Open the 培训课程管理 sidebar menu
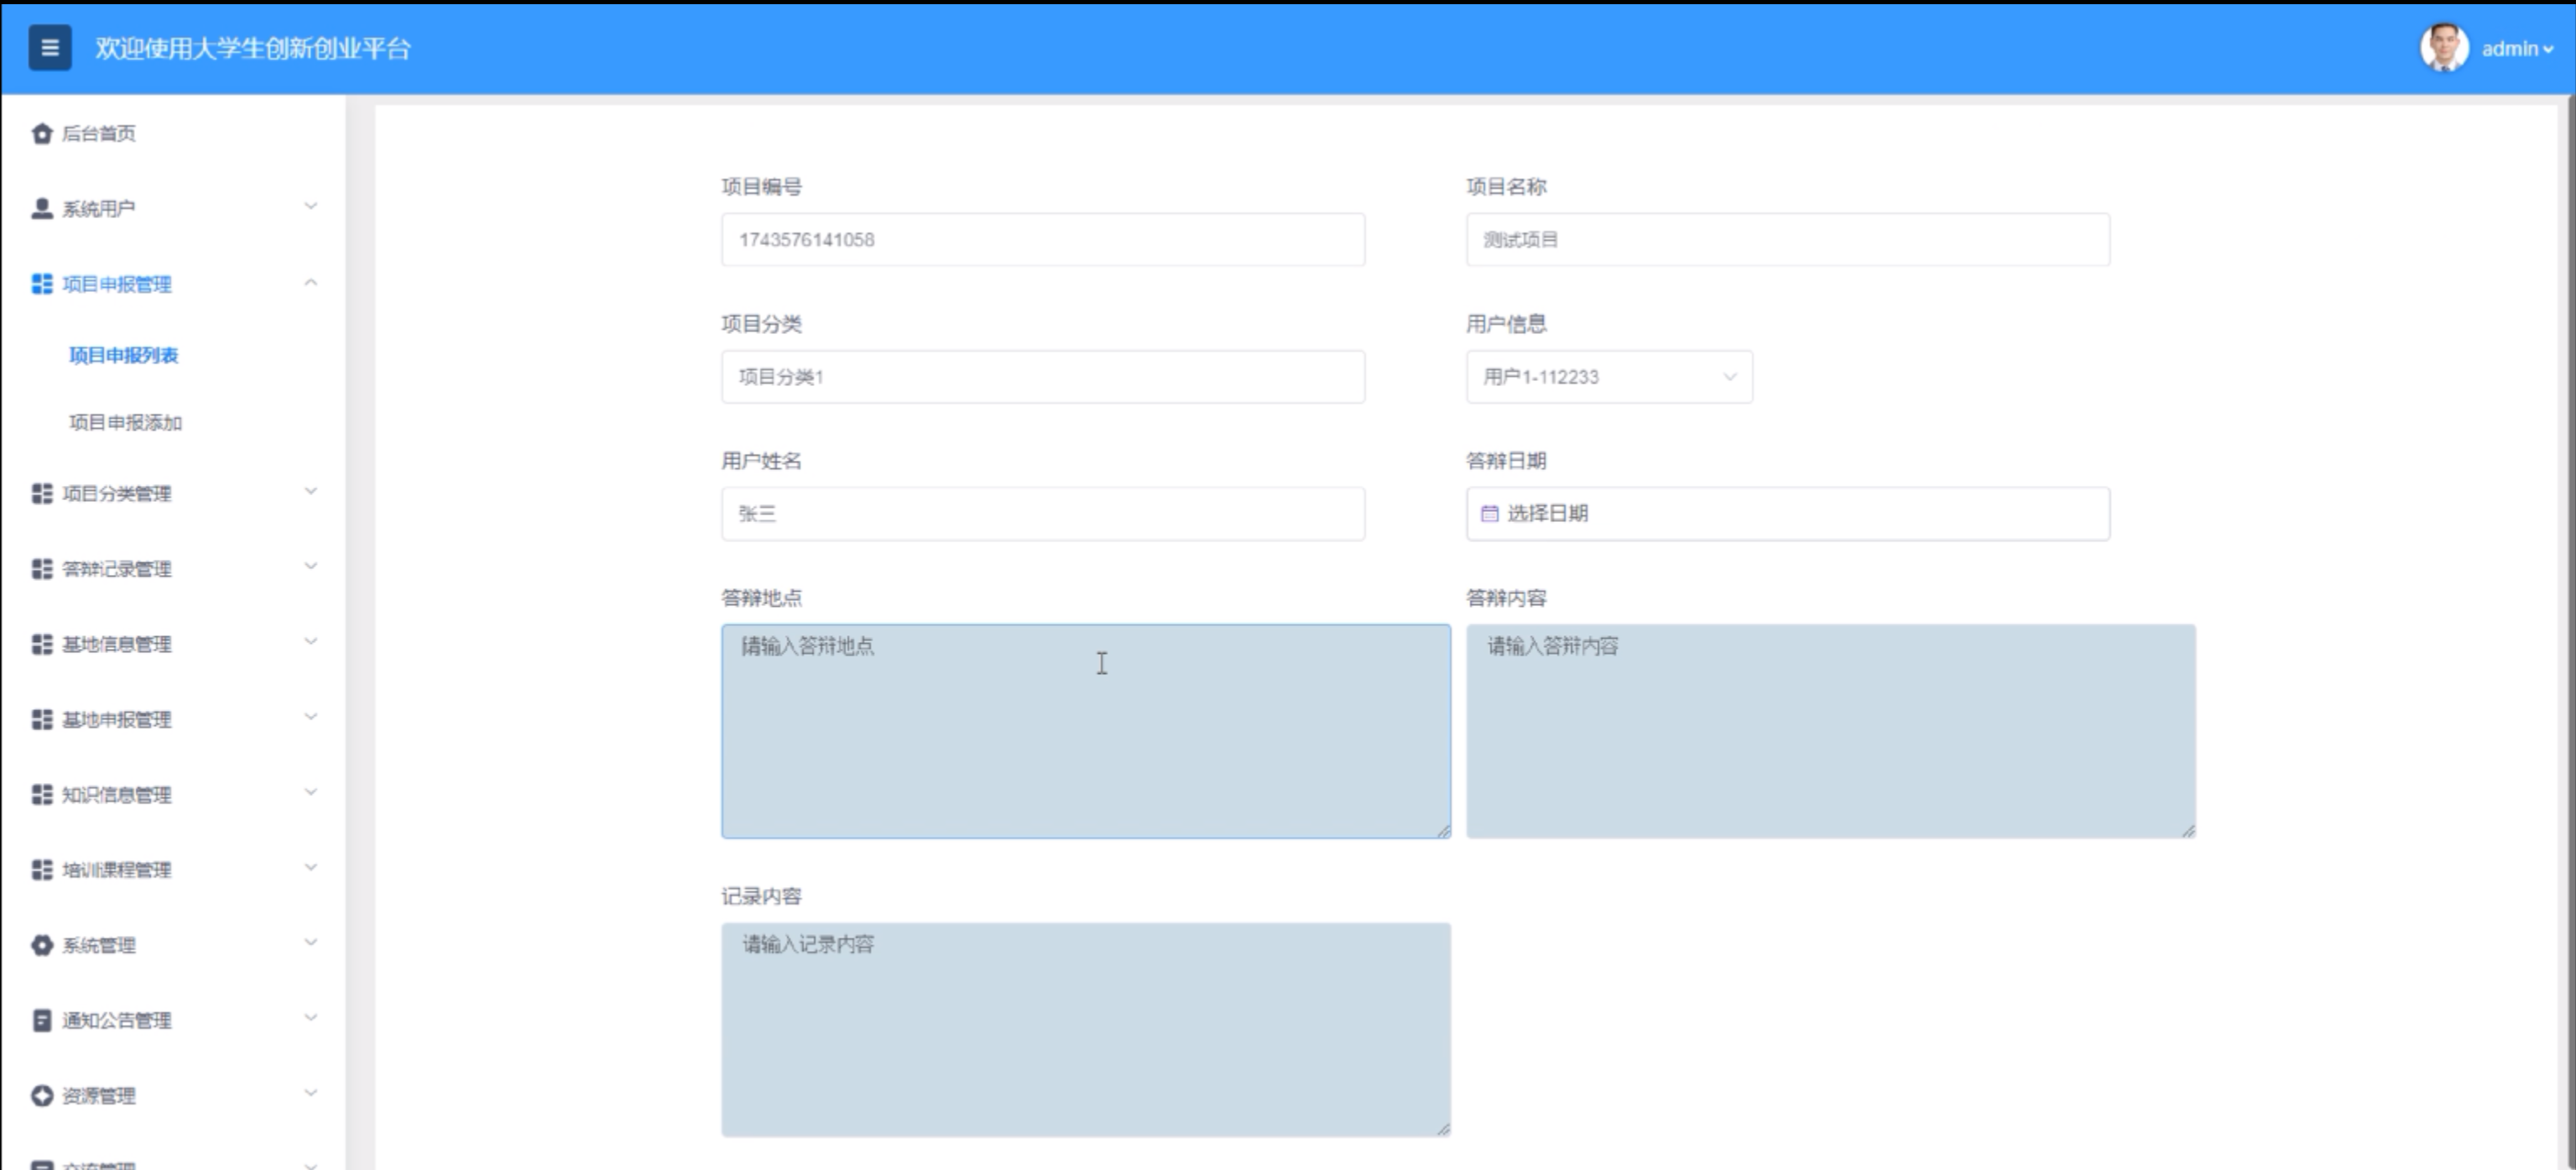 (117, 869)
